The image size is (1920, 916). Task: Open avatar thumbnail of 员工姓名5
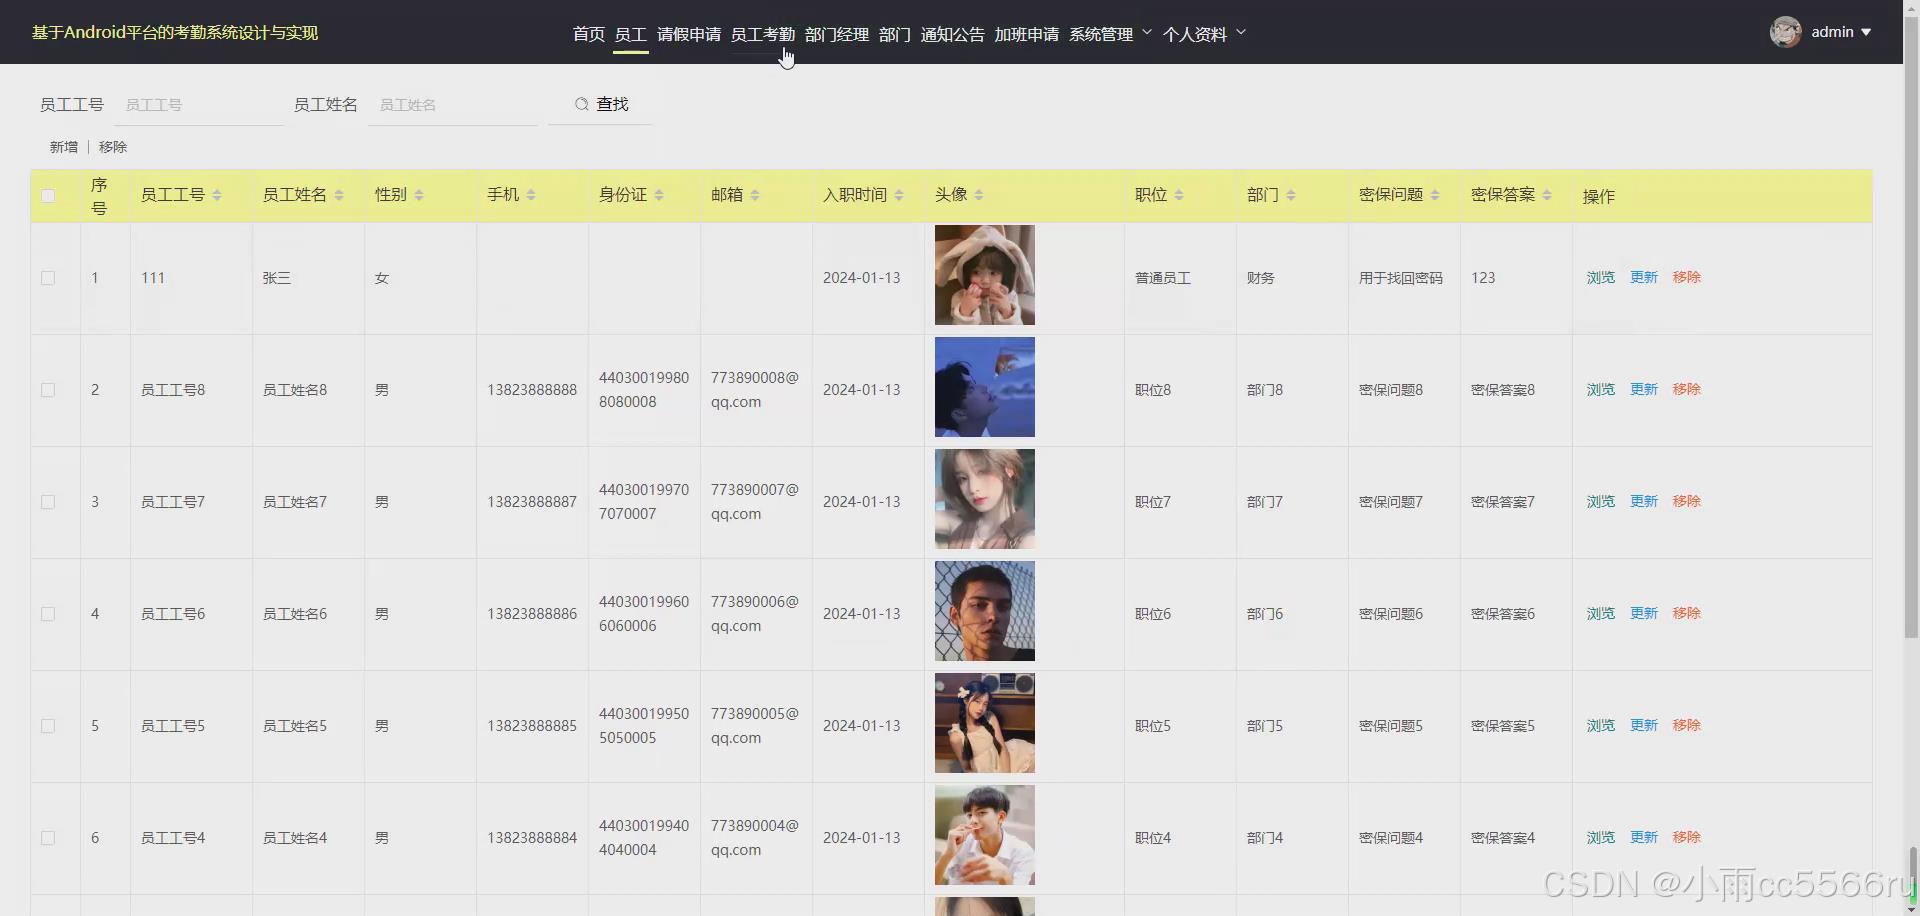click(985, 723)
